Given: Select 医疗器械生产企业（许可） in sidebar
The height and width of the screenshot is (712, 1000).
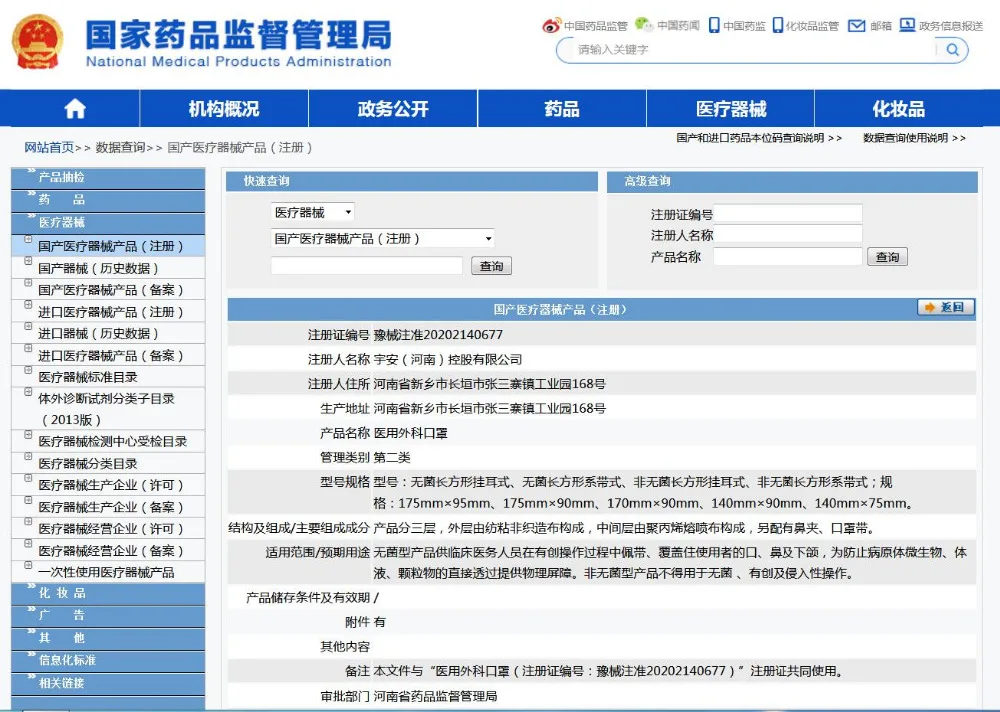Looking at the screenshot, I should click(x=110, y=485).
